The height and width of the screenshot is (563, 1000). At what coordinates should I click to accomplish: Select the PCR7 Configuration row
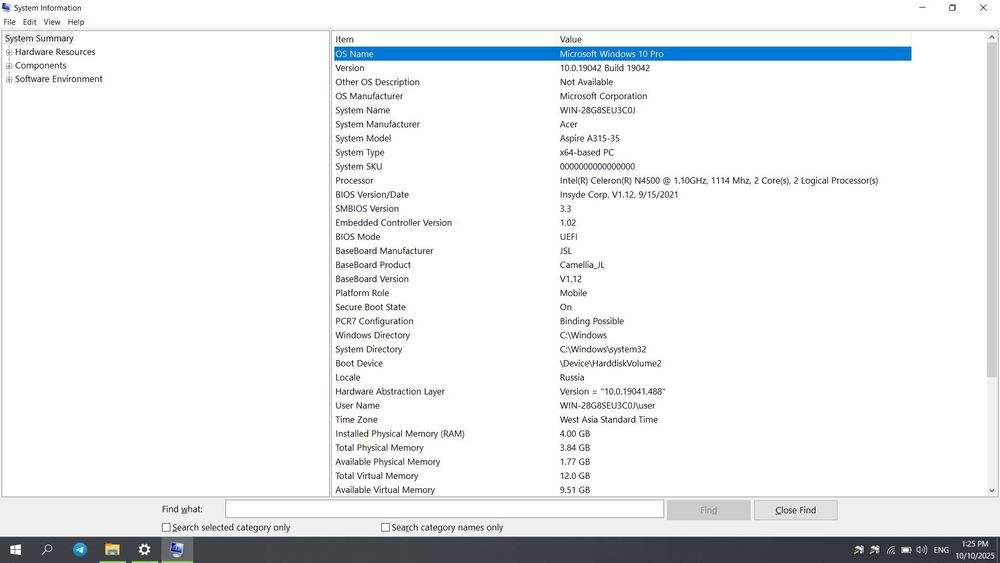tap(622, 321)
